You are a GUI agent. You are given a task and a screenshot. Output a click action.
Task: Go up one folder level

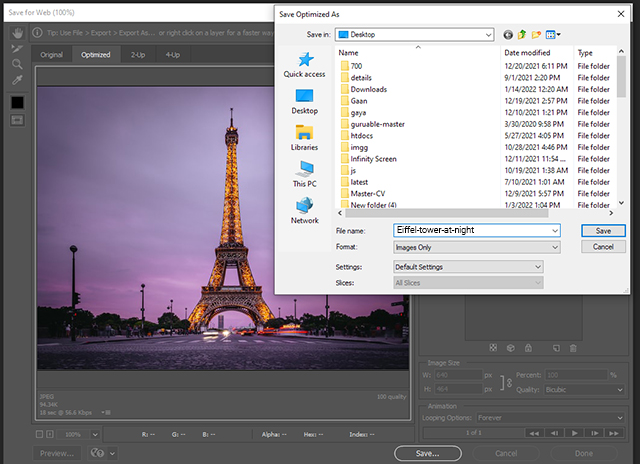coord(522,35)
